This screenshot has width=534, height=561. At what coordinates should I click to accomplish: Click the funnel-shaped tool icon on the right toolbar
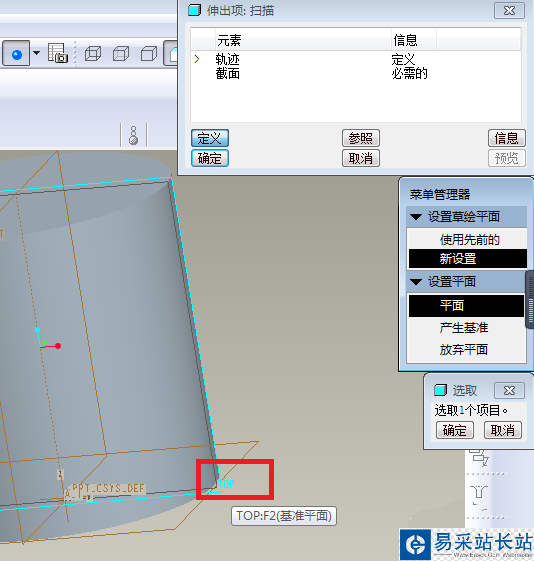[x=479, y=492]
